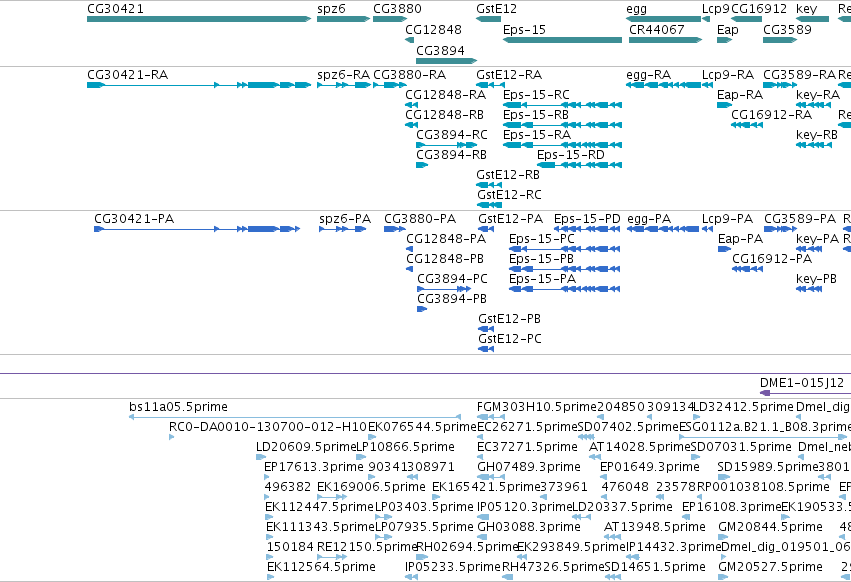
Task: Click the EK112447.5prime EST label
Action: pos(320,507)
